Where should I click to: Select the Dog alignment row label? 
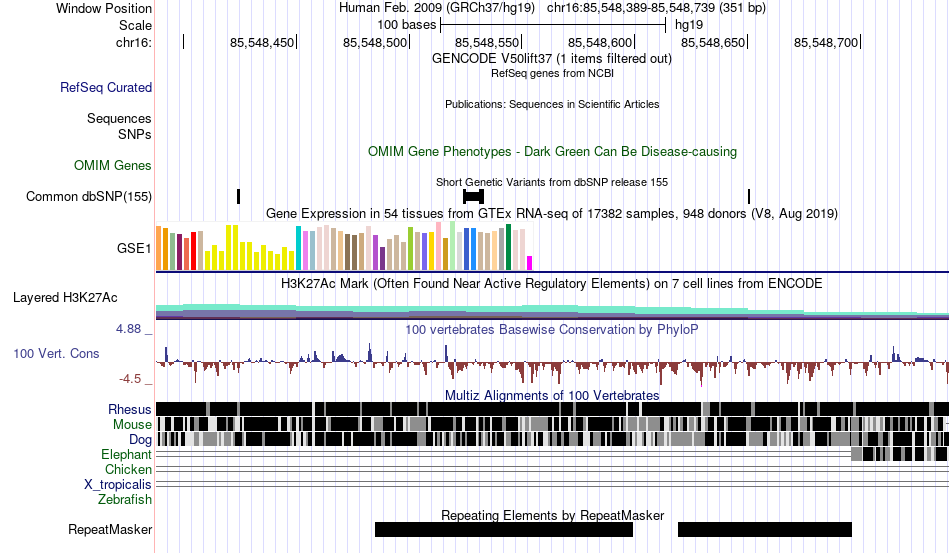pos(141,440)
